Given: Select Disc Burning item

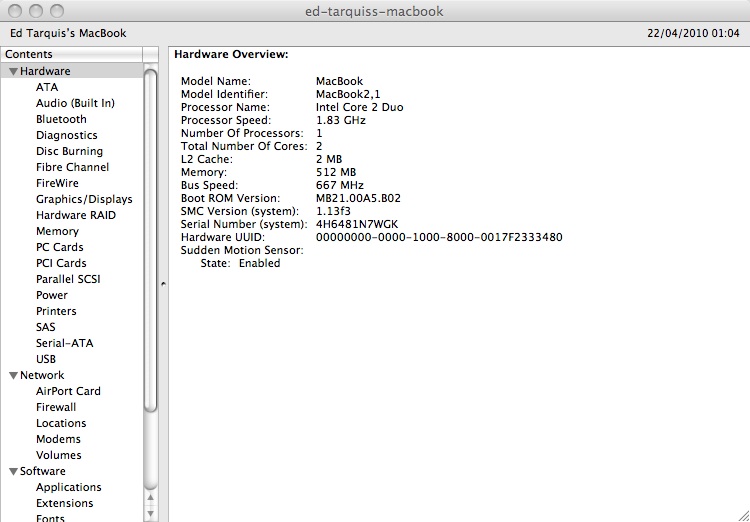Looking at the screenshot, I should point(69,151).
